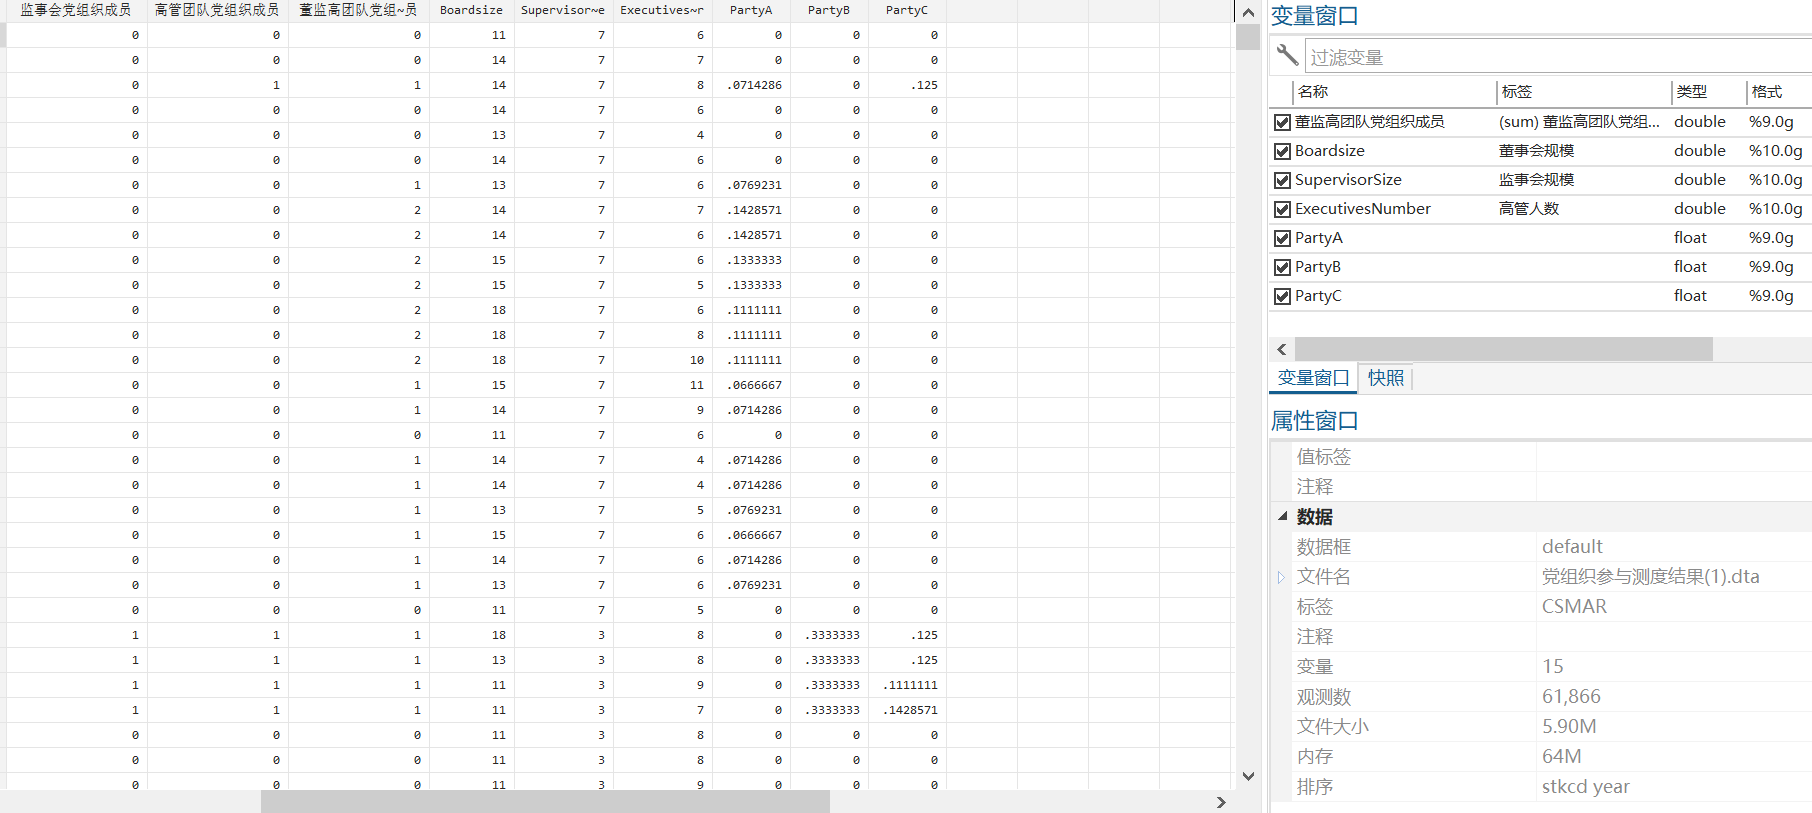Click the double type of the Boardsize variable
The image size is (1812, 813).
[x=1700, y=151]
